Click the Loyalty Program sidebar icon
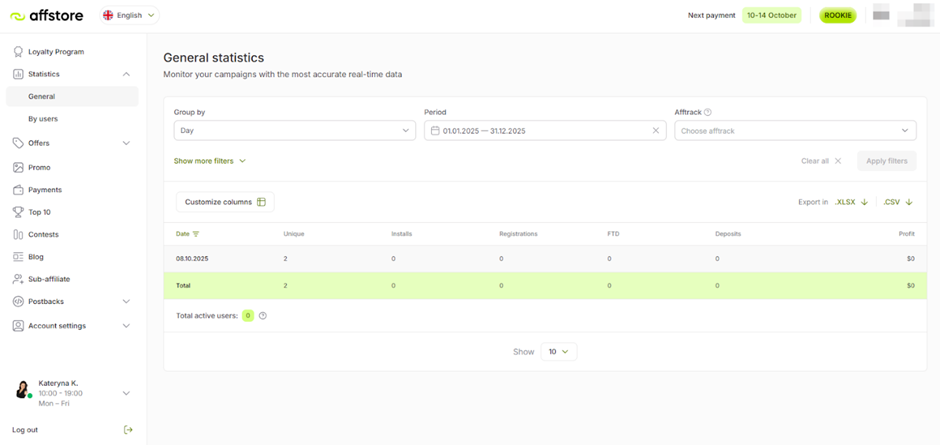 (18, 52)
